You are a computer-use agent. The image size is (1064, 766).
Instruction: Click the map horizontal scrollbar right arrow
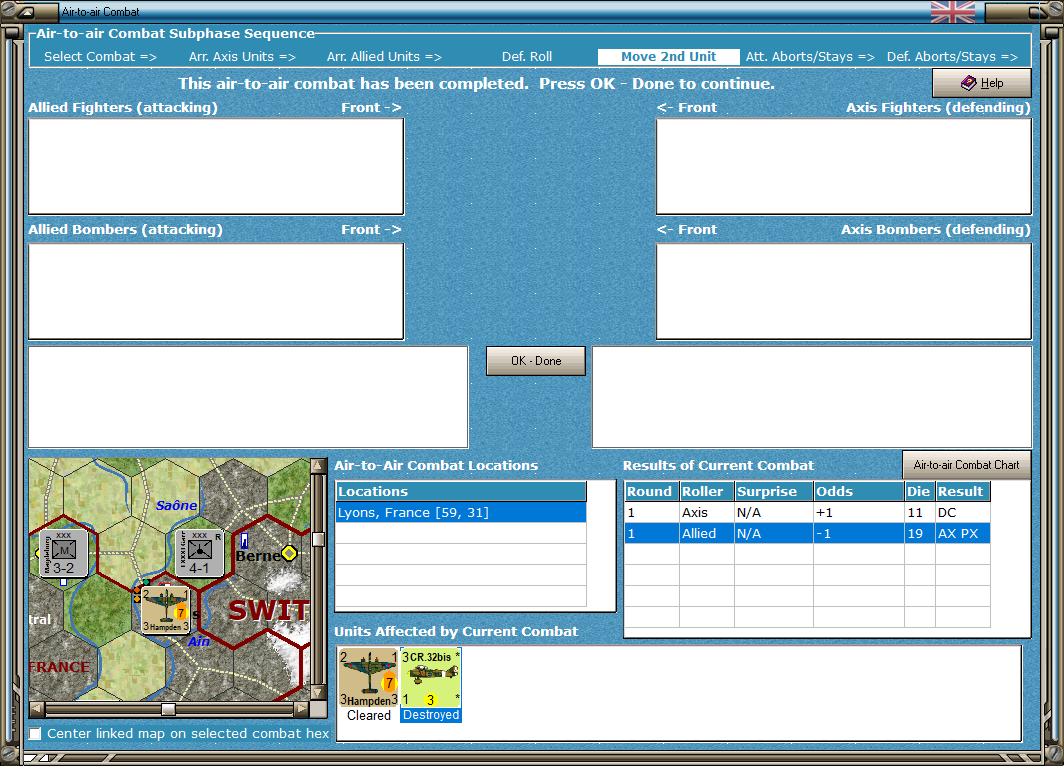(301, 709)
